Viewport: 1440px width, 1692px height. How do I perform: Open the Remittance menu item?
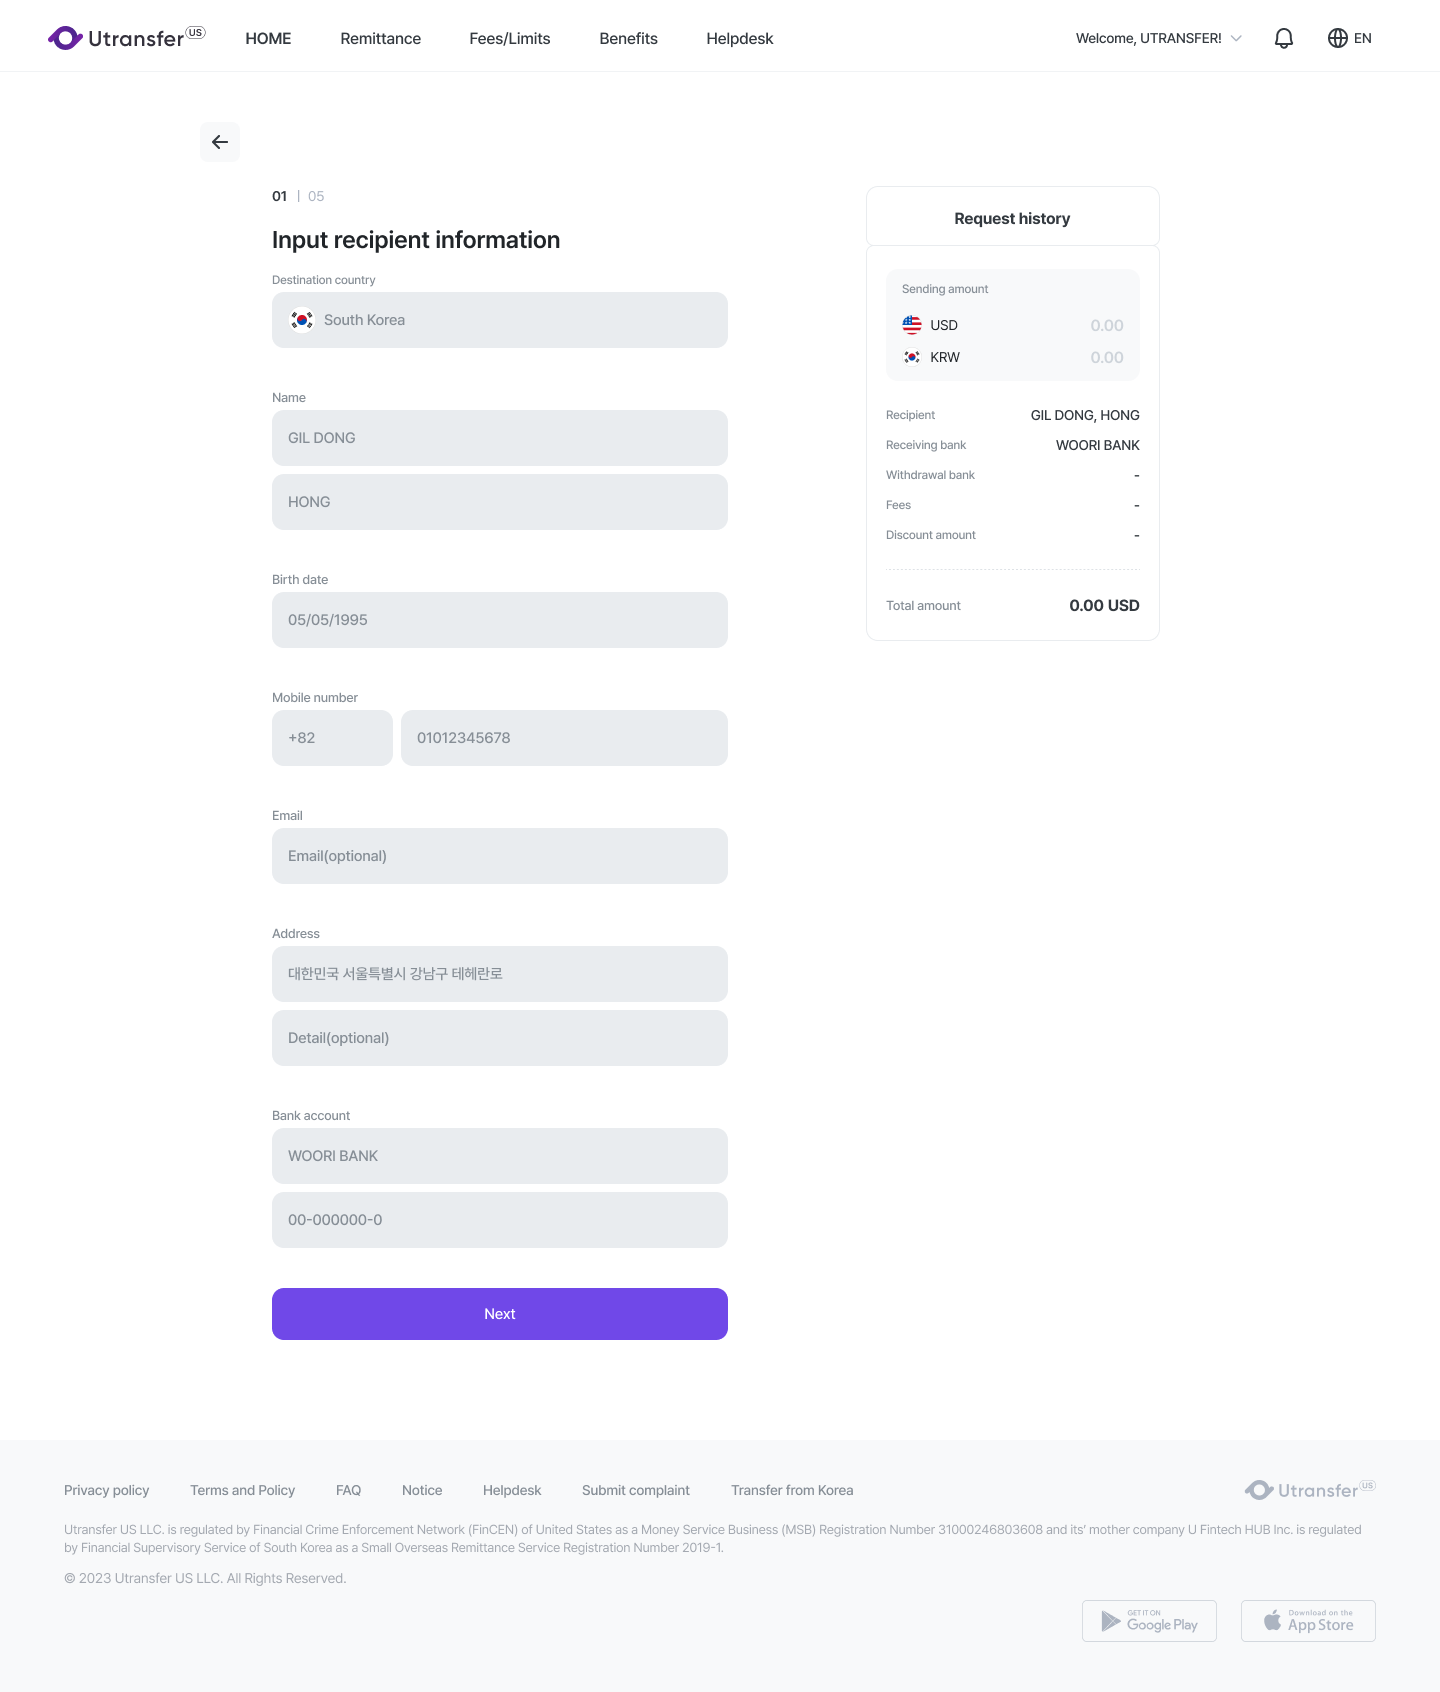pyautogui.click(x=380, y=38)
